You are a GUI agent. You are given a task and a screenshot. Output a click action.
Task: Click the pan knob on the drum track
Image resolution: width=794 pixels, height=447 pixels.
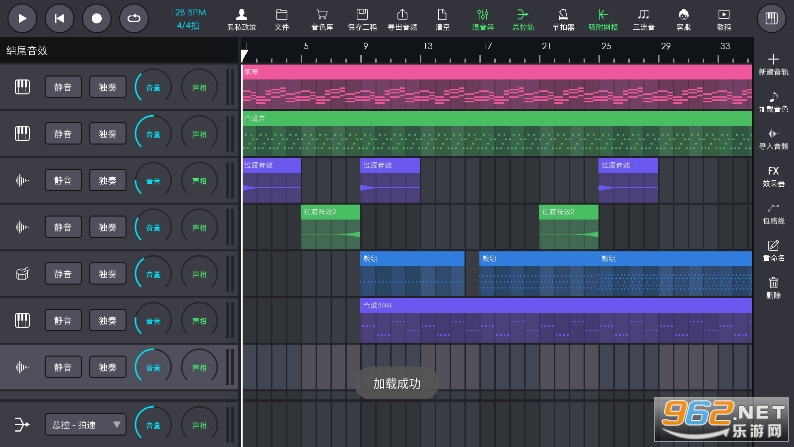(199, 273)
